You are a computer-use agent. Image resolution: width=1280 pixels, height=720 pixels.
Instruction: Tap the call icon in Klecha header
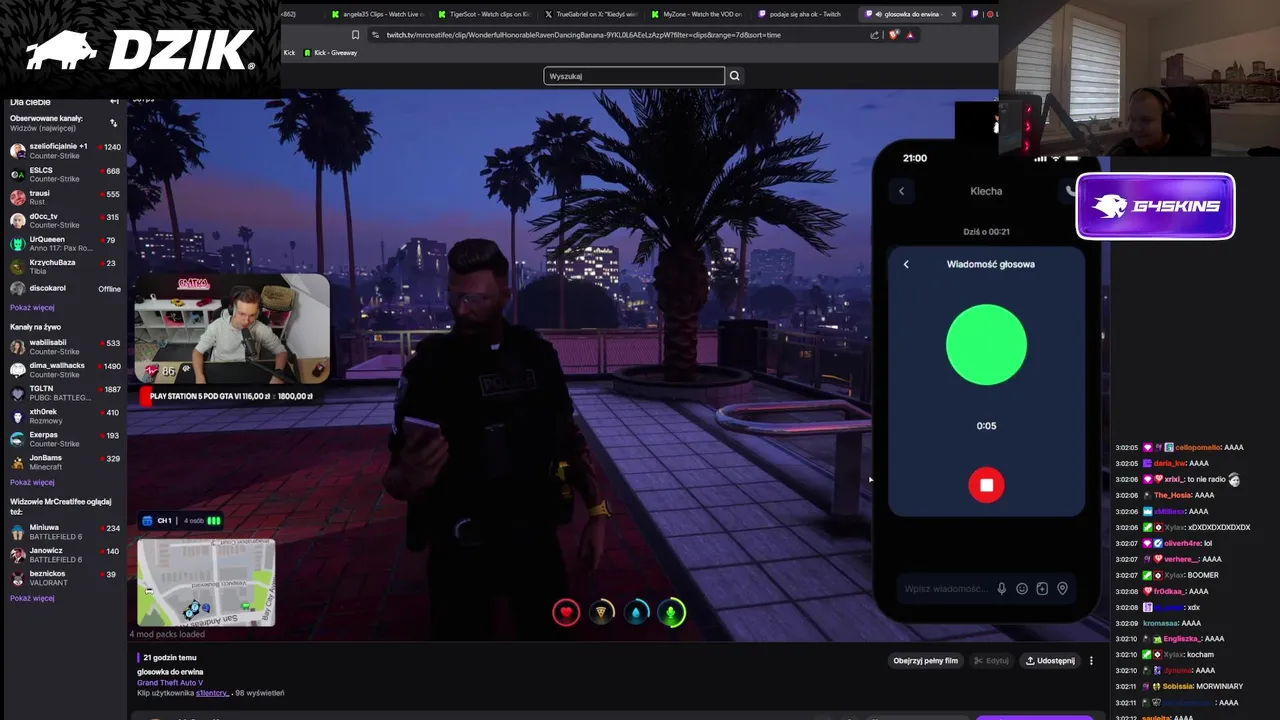(x=1070, y=190)
